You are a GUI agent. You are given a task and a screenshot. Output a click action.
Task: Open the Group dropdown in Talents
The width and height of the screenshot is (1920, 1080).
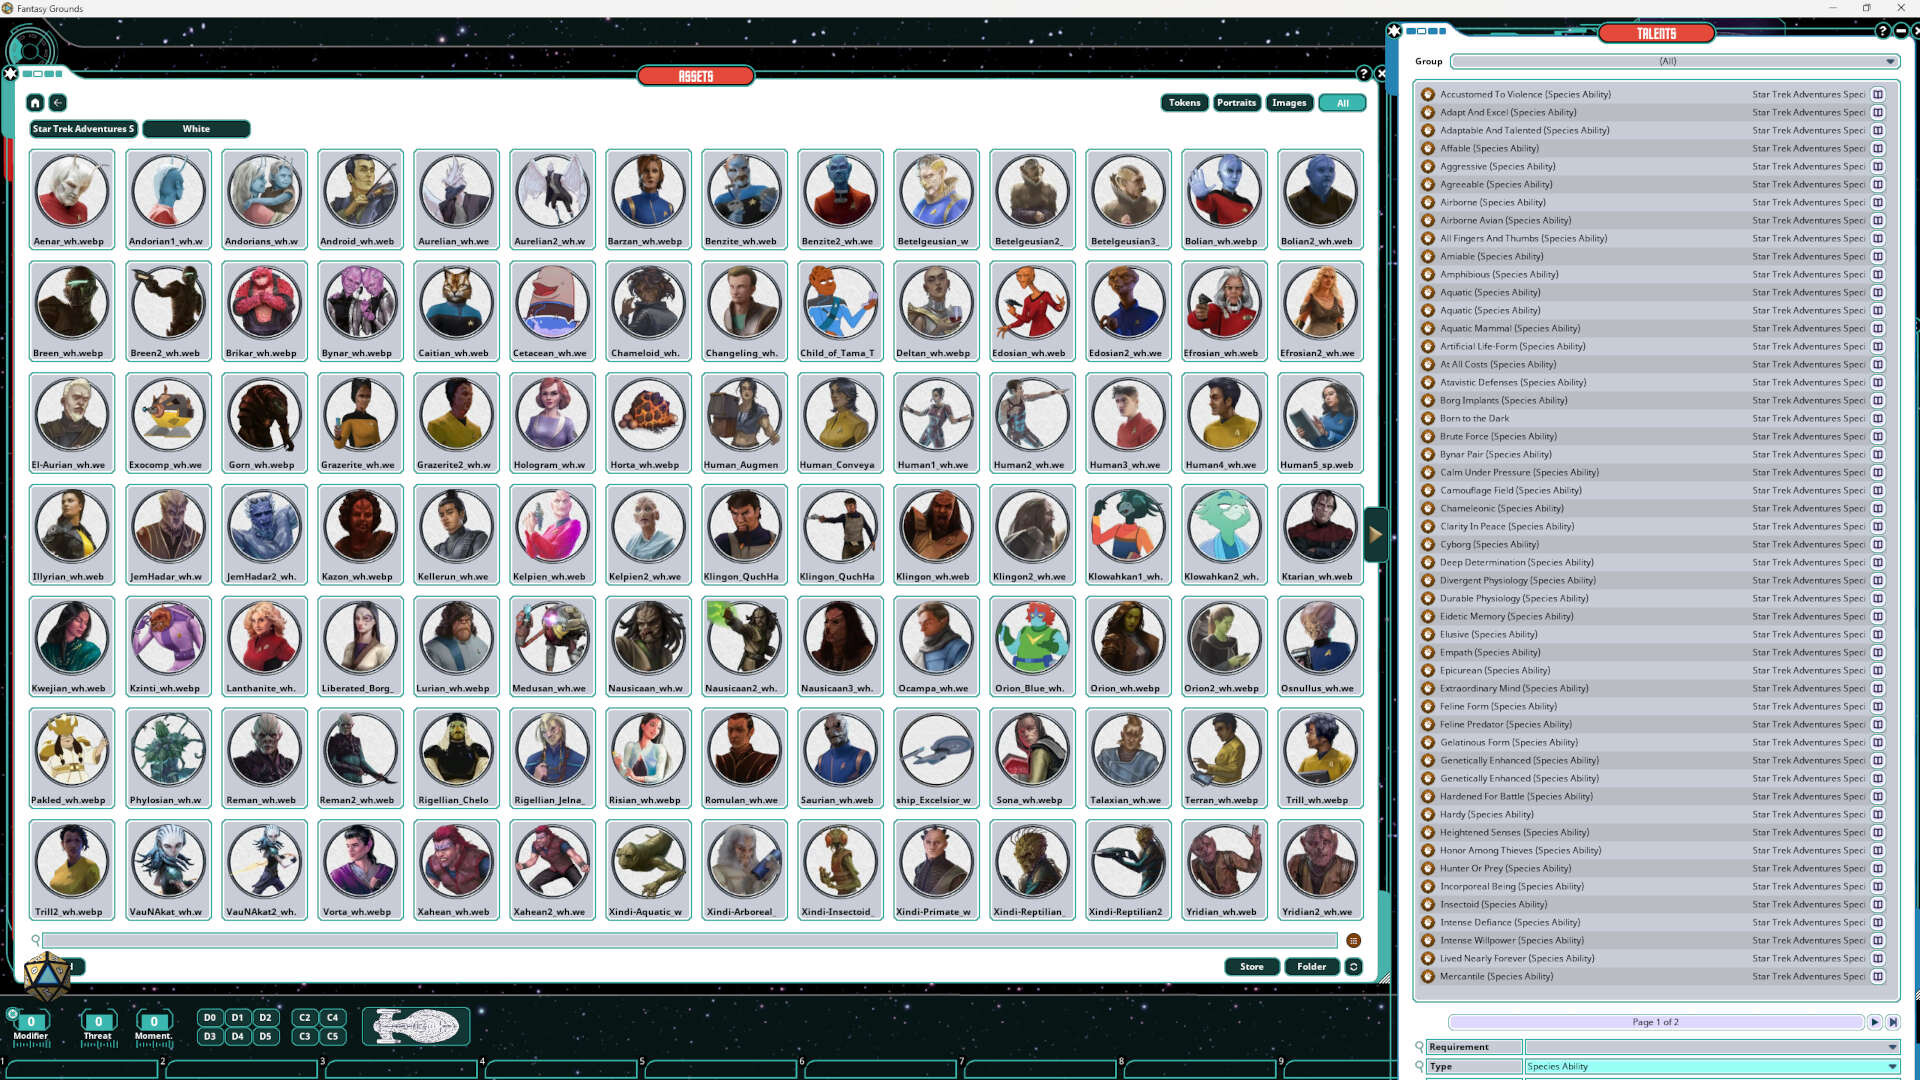tap(1674, 62)
